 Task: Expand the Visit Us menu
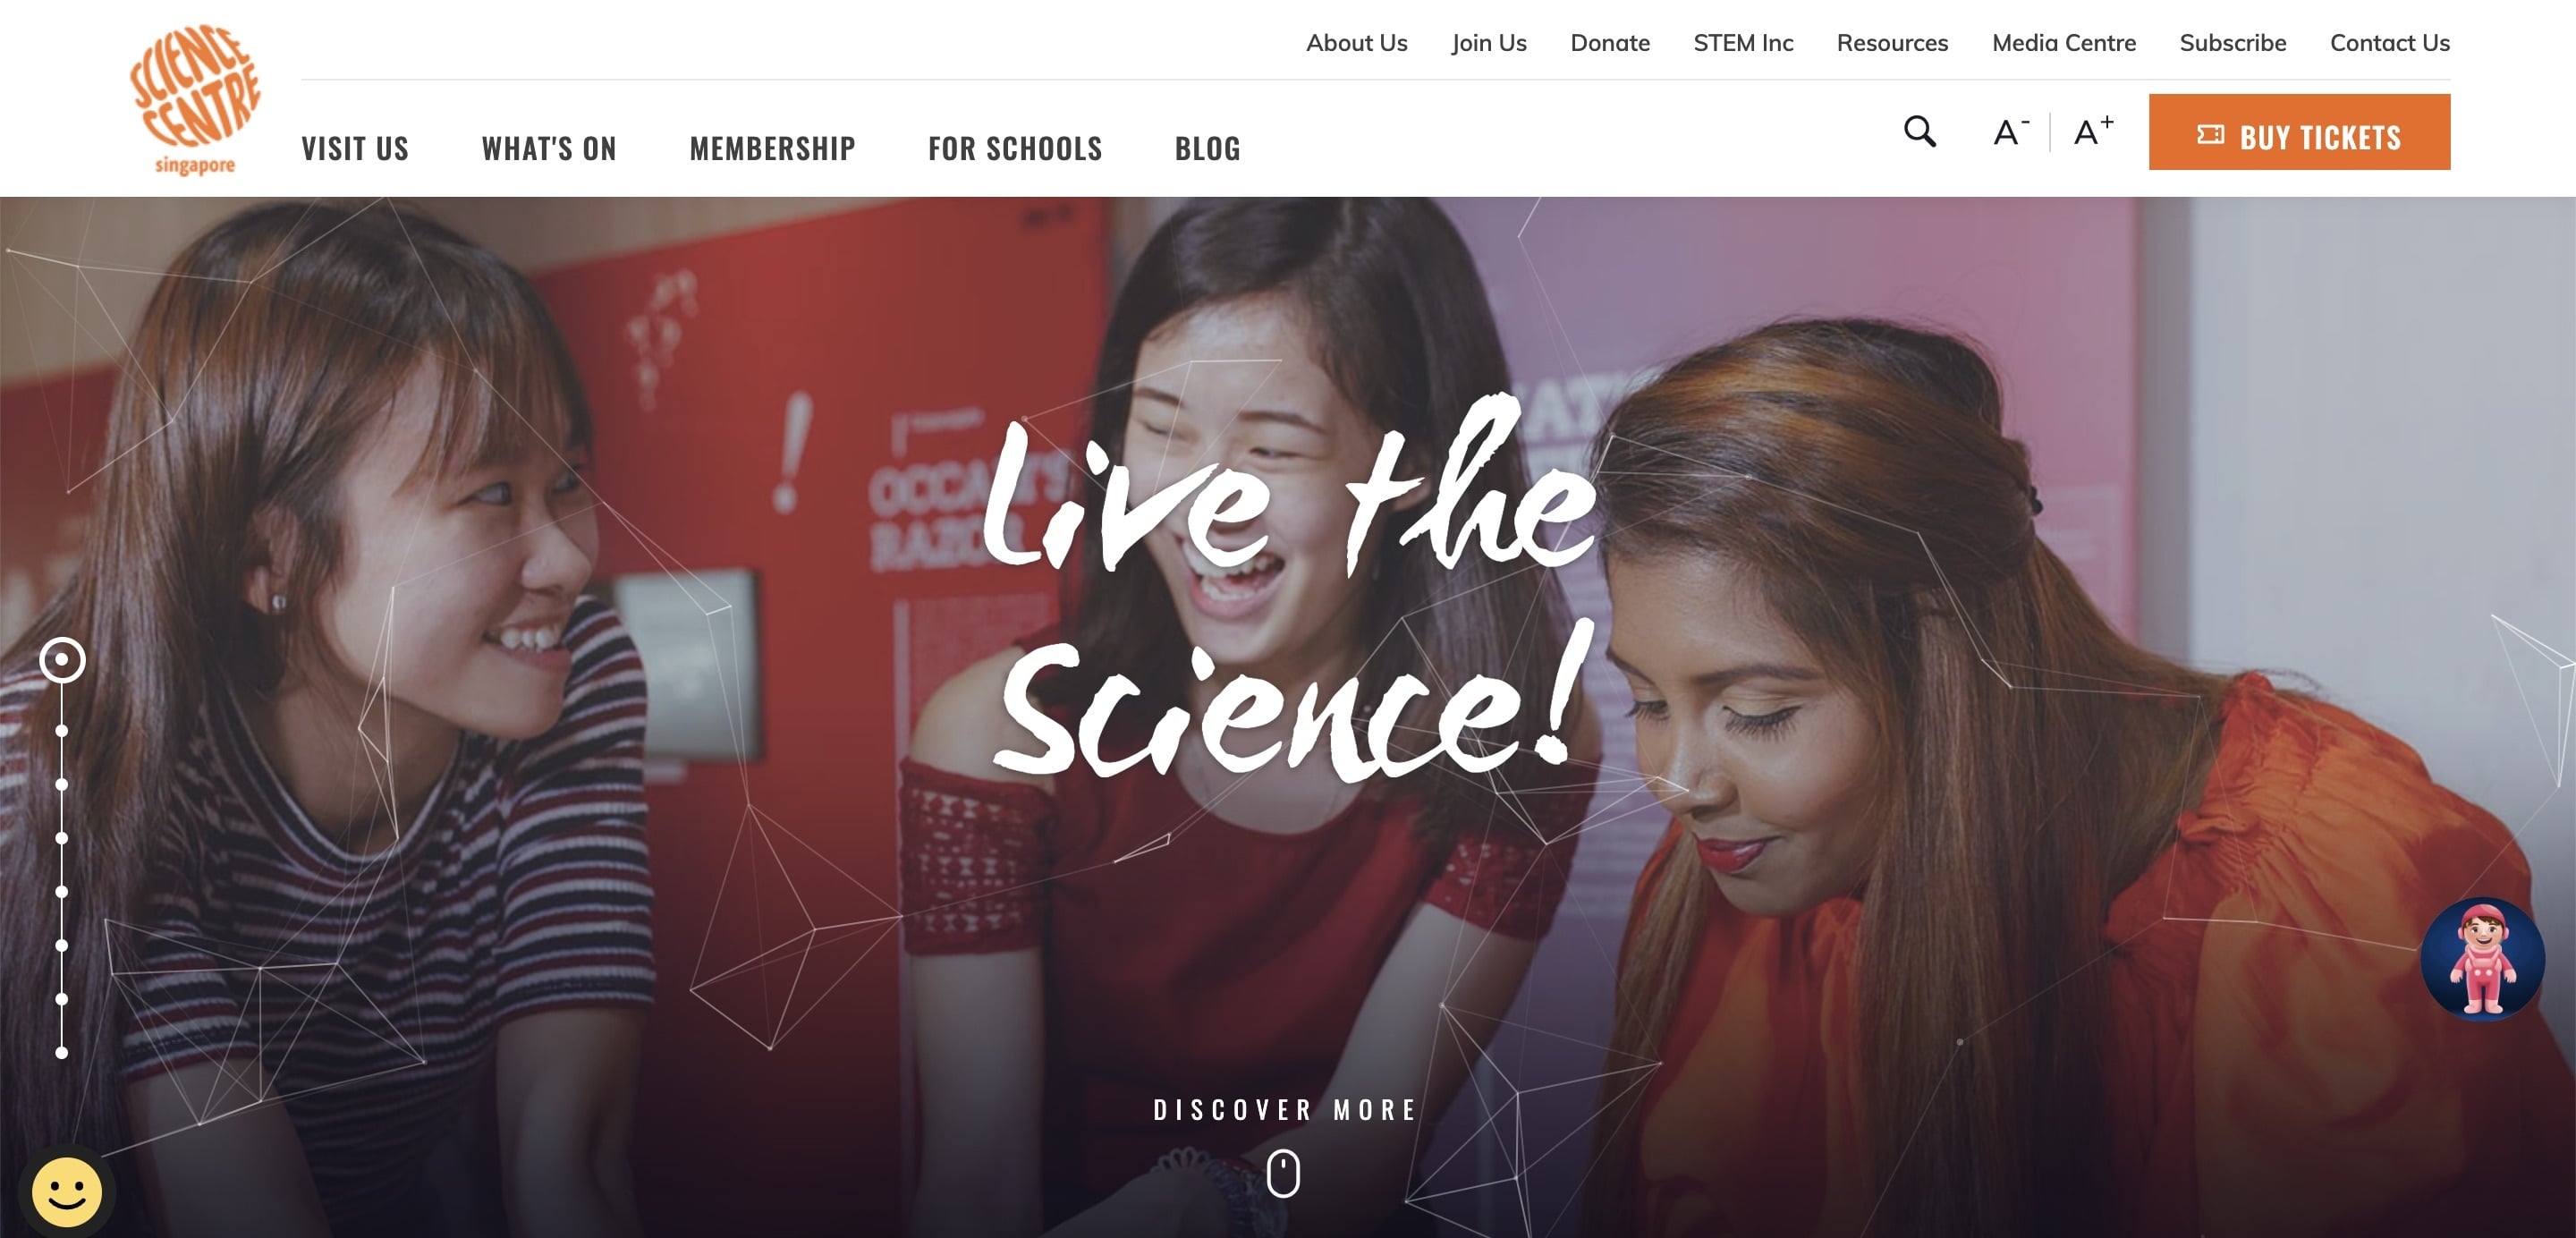[355, 149]
